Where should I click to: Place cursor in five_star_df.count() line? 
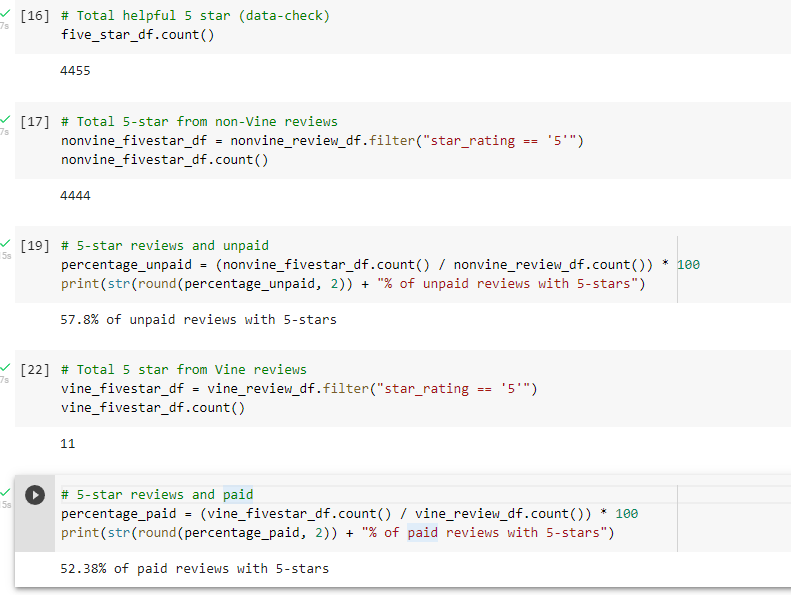point(138,35)
